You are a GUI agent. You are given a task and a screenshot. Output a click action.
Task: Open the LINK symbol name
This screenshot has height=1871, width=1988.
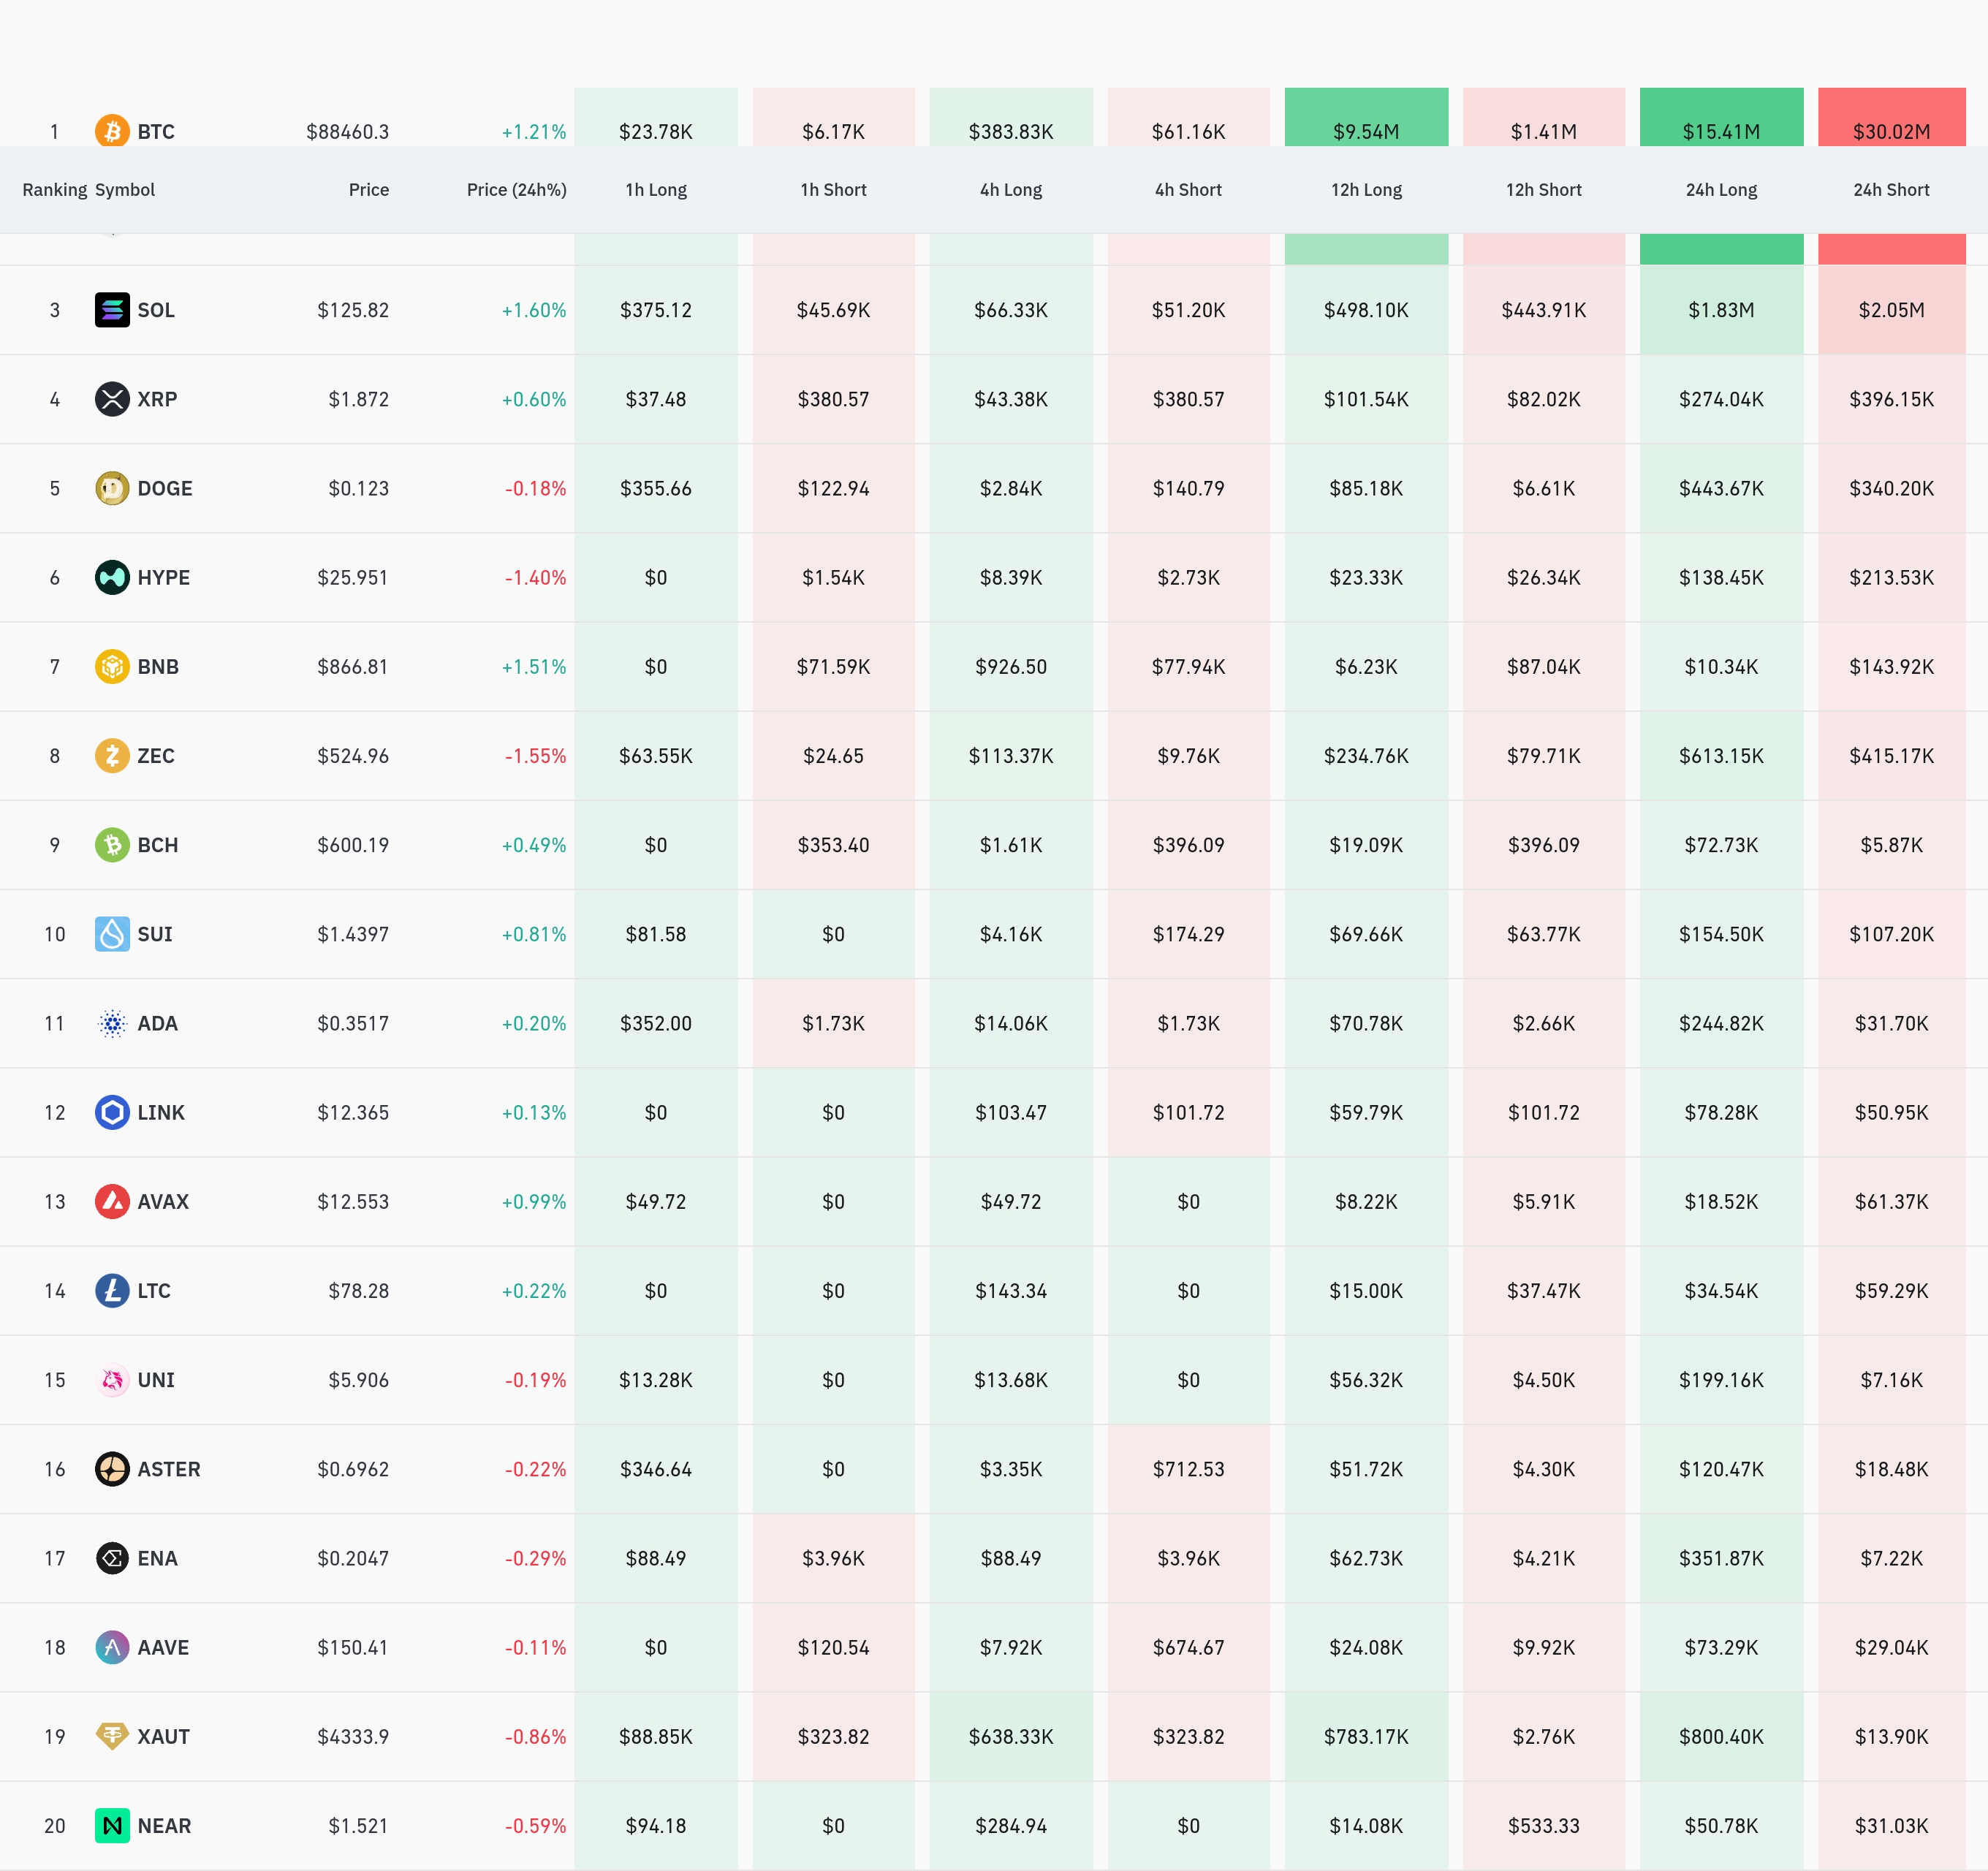point(161,1113)
